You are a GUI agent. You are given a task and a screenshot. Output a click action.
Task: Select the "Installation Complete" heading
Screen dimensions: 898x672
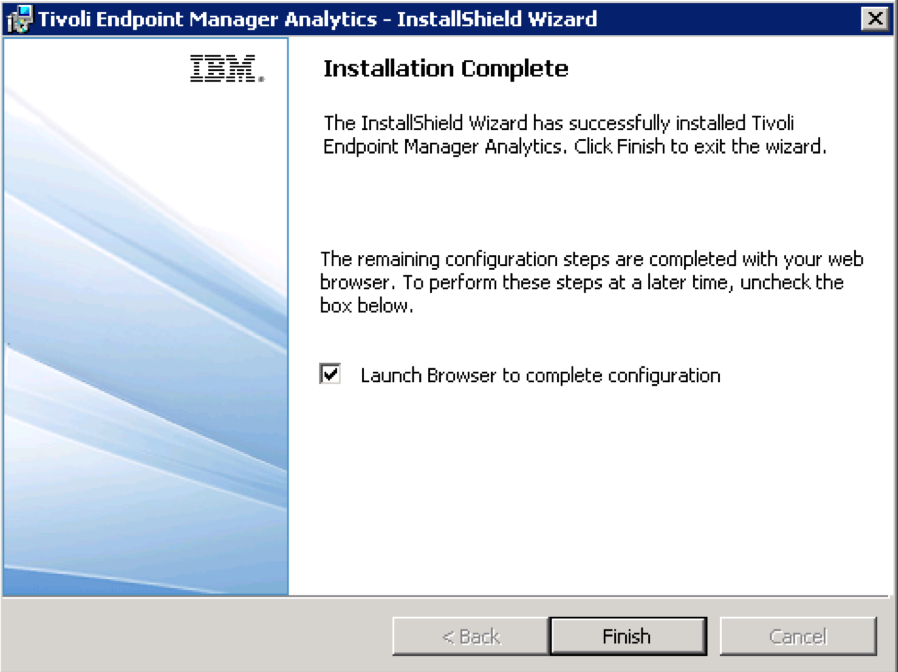click(x=446, y=69)
